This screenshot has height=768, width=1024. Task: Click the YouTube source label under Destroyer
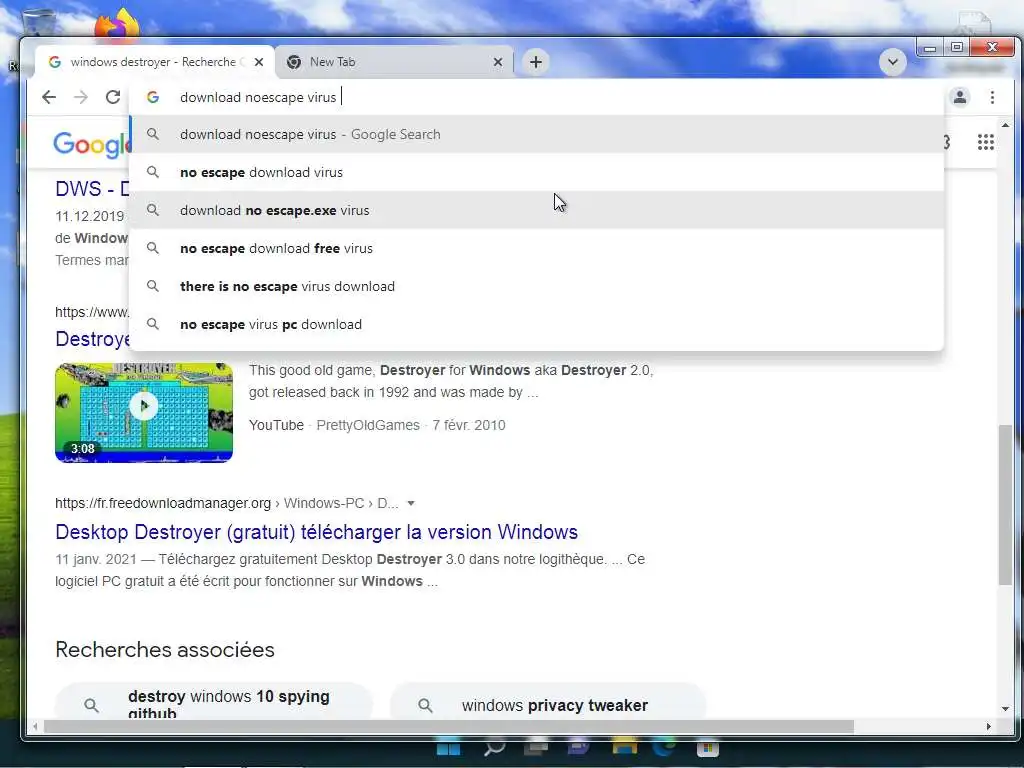coord(276,425)
